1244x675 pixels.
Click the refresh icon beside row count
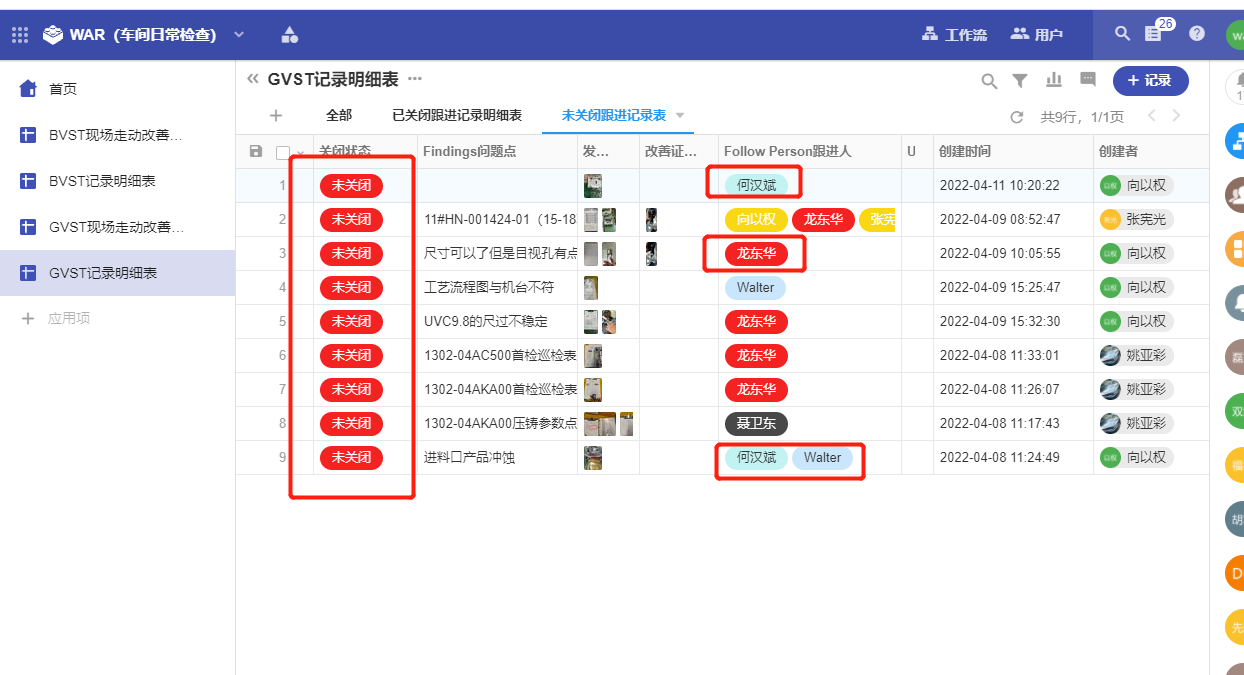coord(1017,117)
